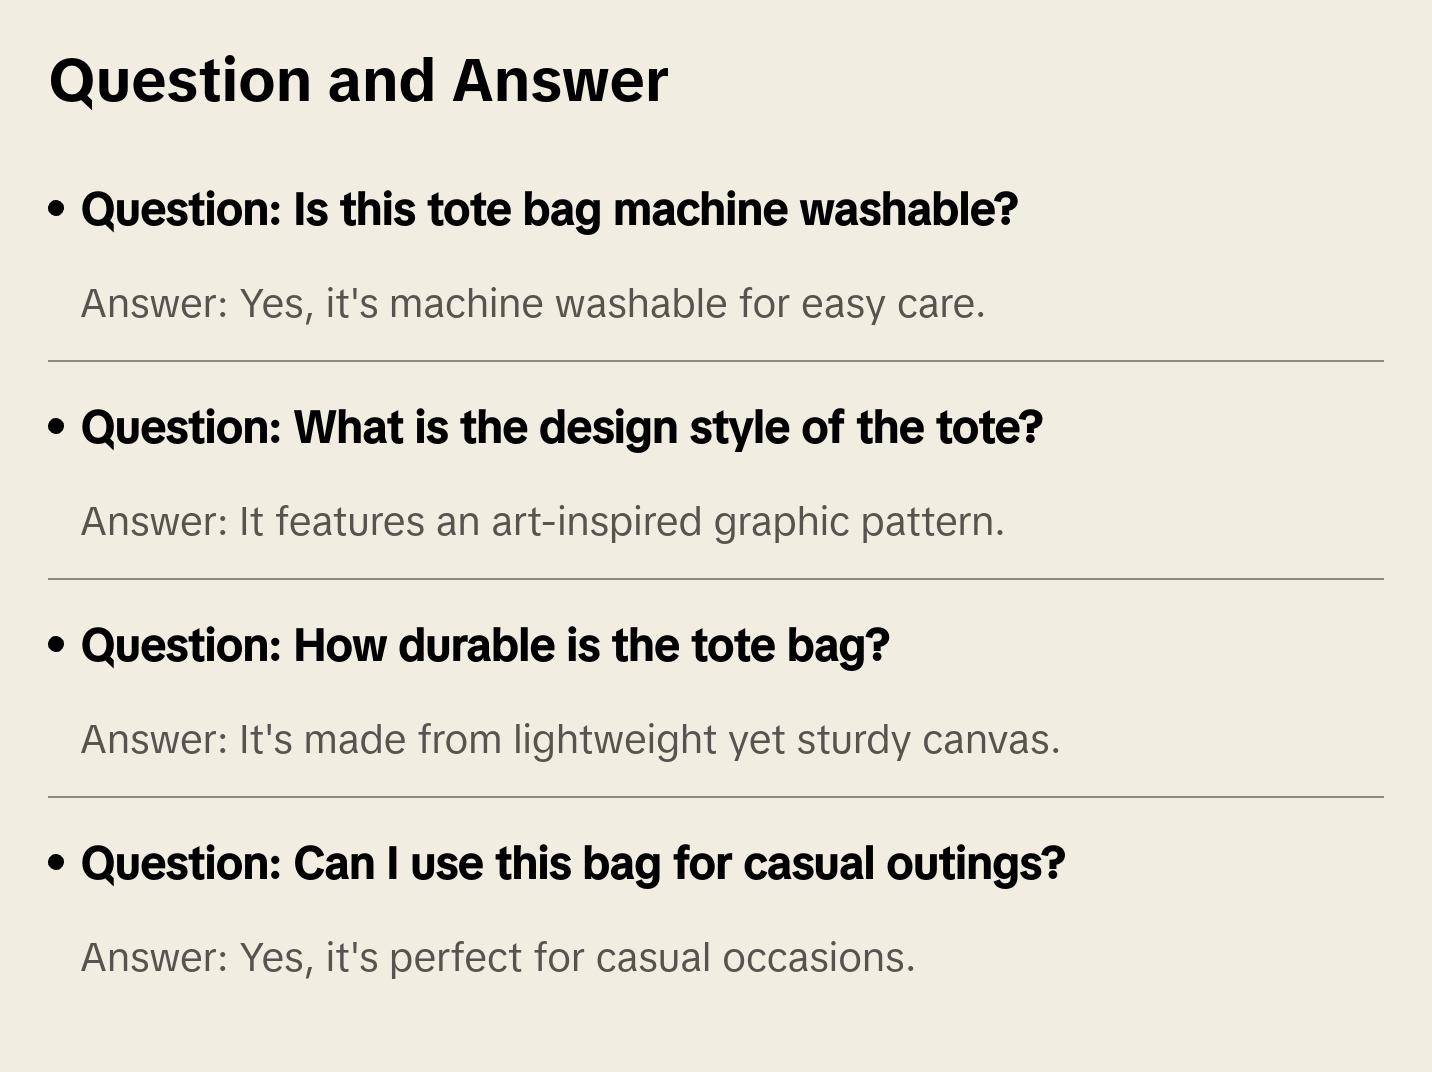Select the art-inspired graphic pattern answer
Screen dimensions: 1432x1072
542,522
